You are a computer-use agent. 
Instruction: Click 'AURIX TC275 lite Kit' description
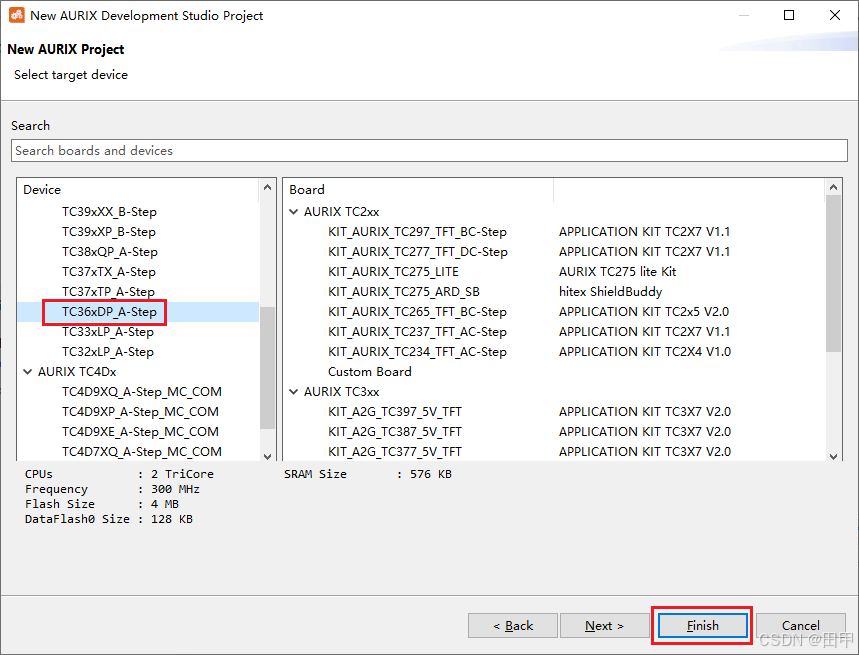click(617, 272)
